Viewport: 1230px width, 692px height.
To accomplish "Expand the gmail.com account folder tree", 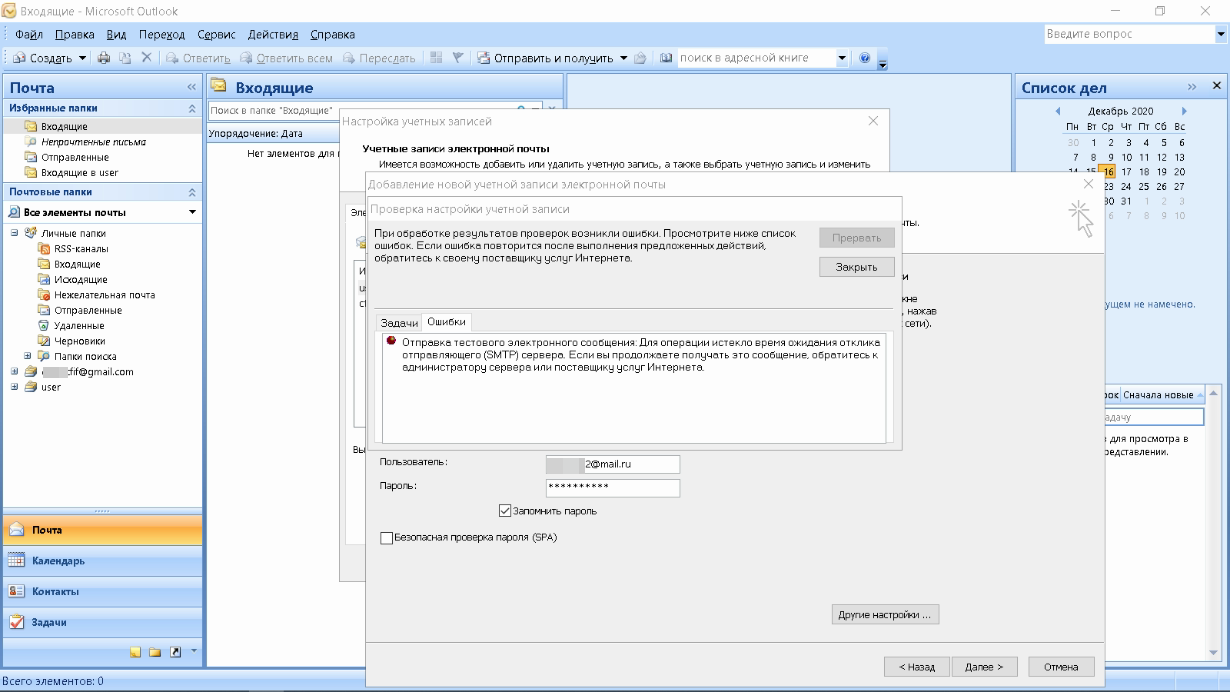I will (15, 372).
